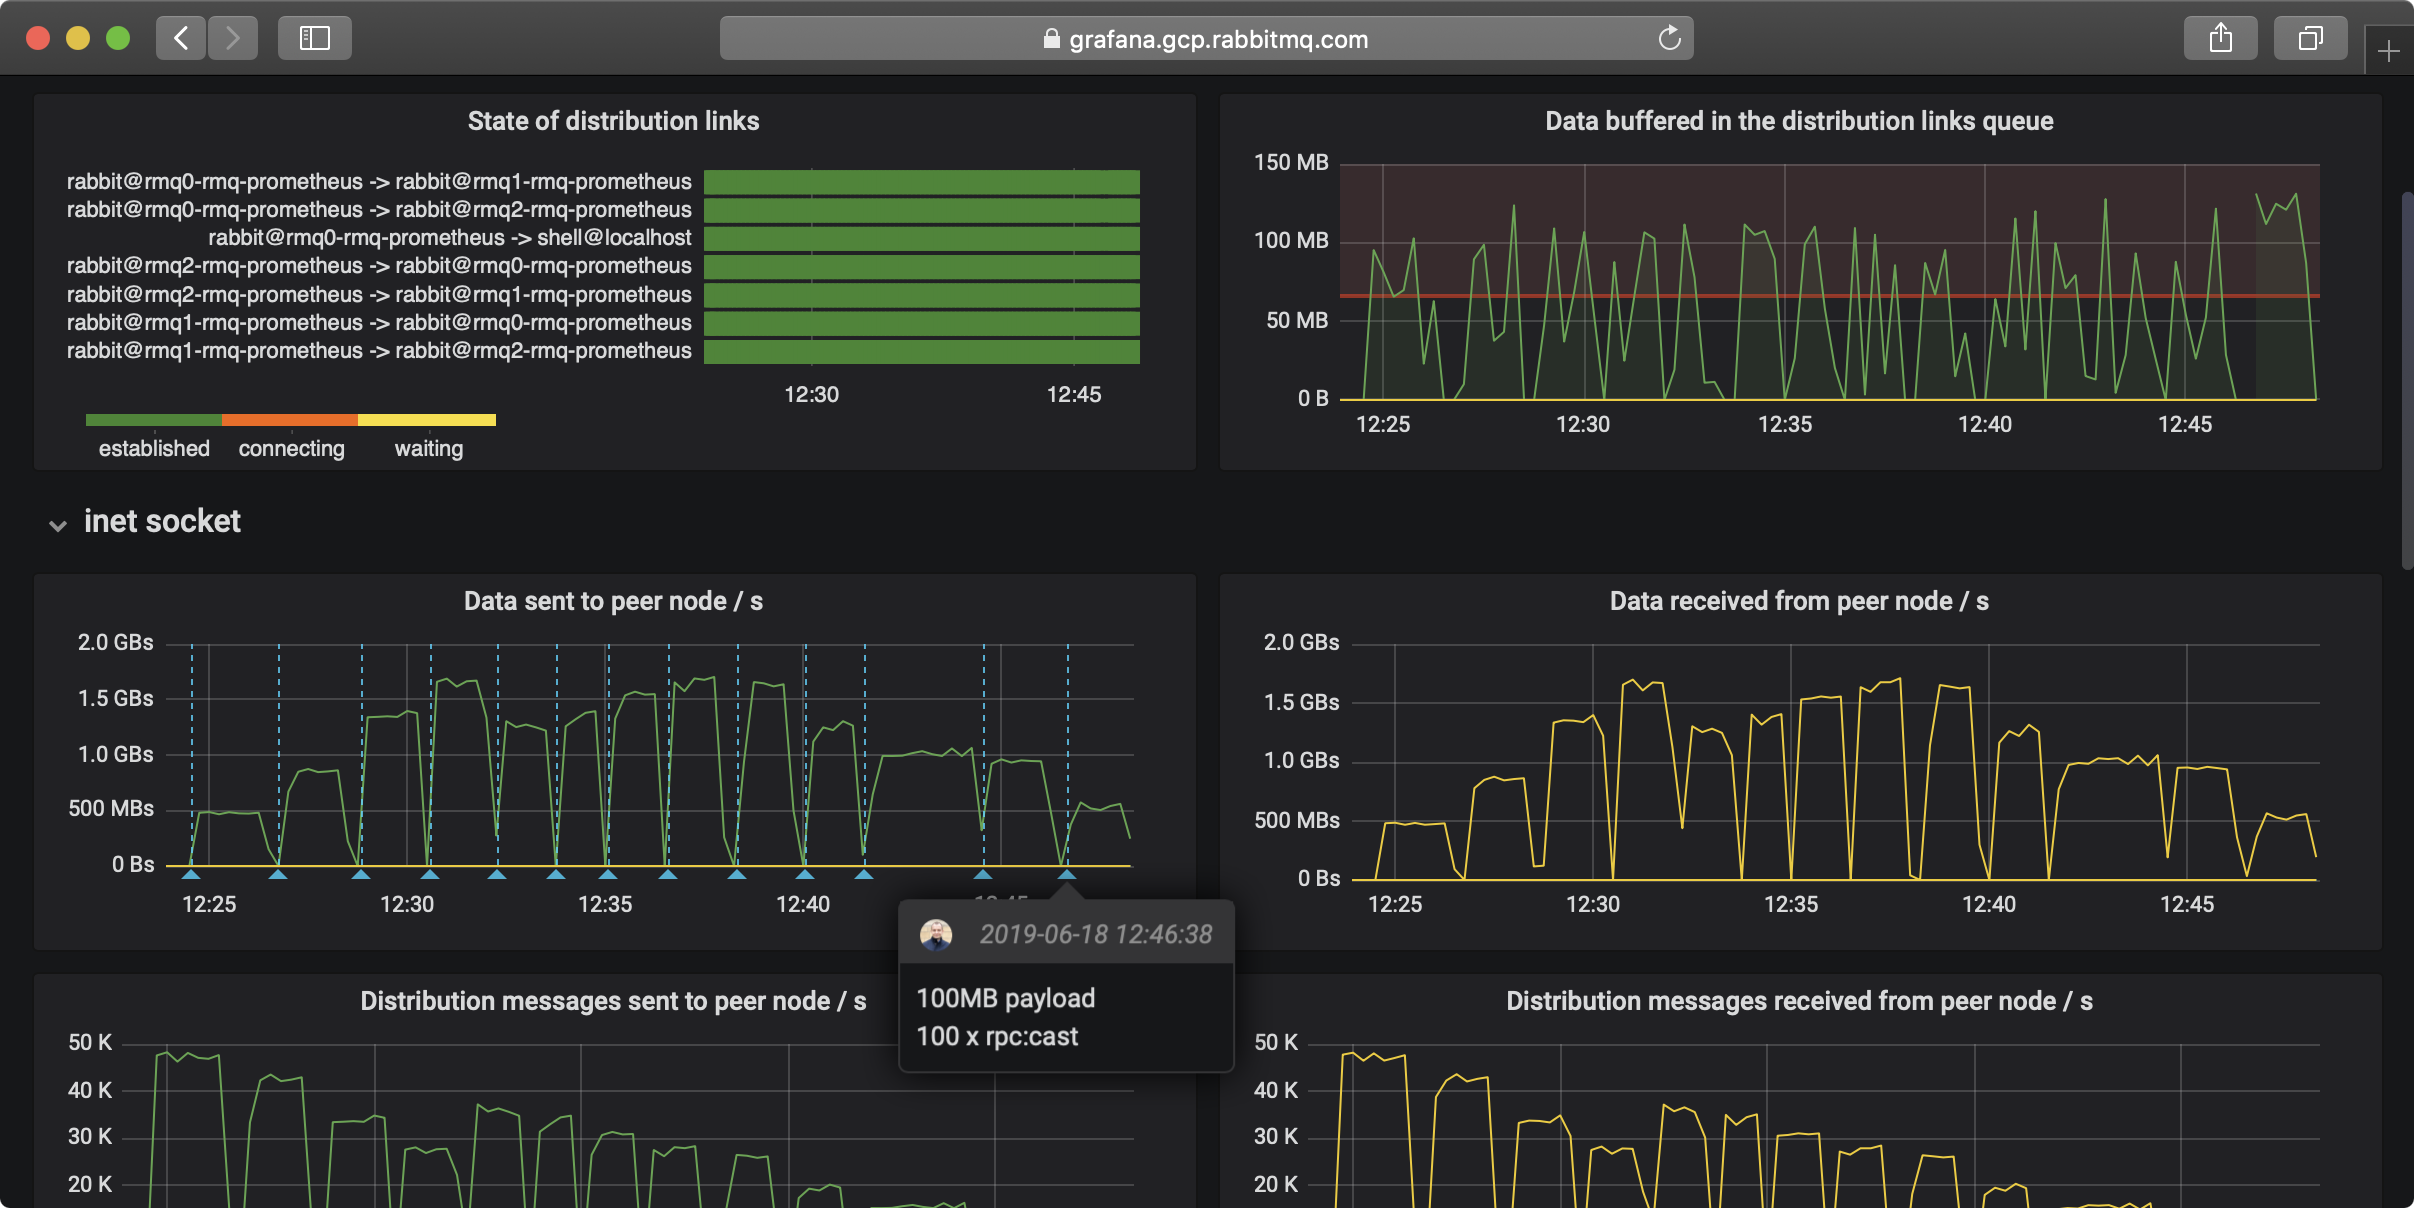
Task: Toggle the Safari sidebar button
Action: coord(314,38)
